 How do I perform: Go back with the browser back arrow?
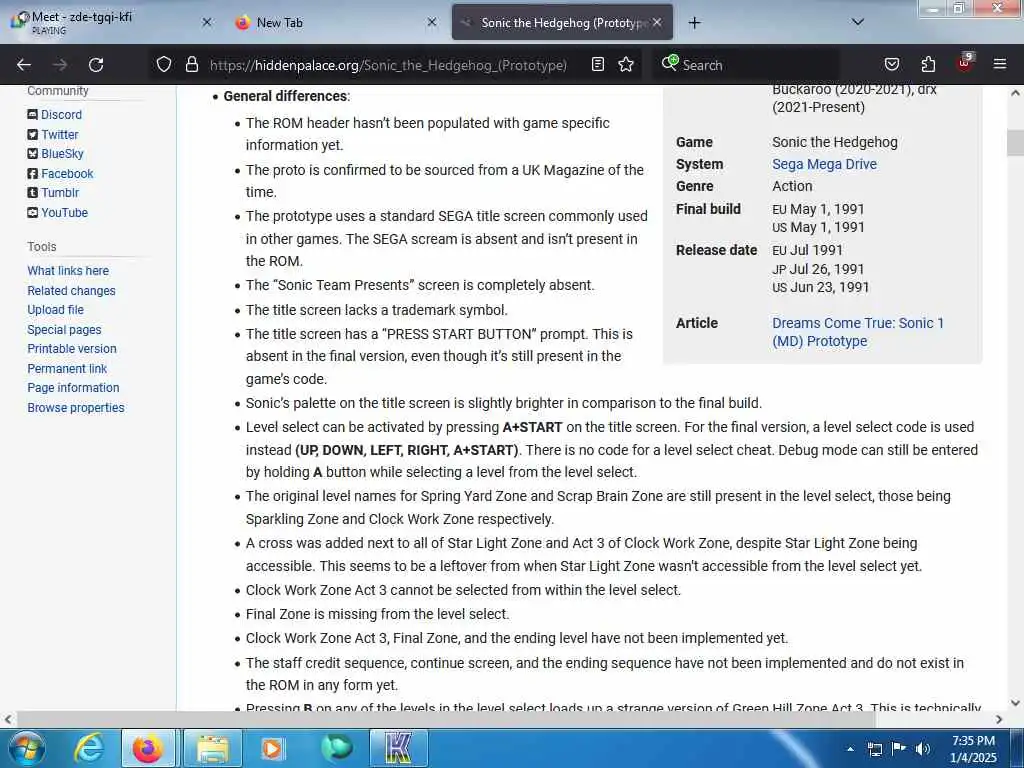24,65
